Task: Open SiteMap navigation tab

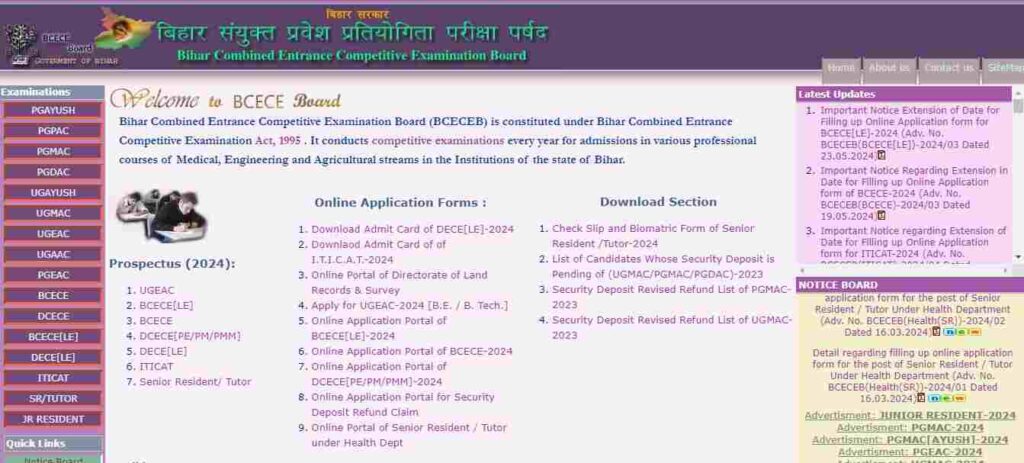Action: pos(1004,68)
